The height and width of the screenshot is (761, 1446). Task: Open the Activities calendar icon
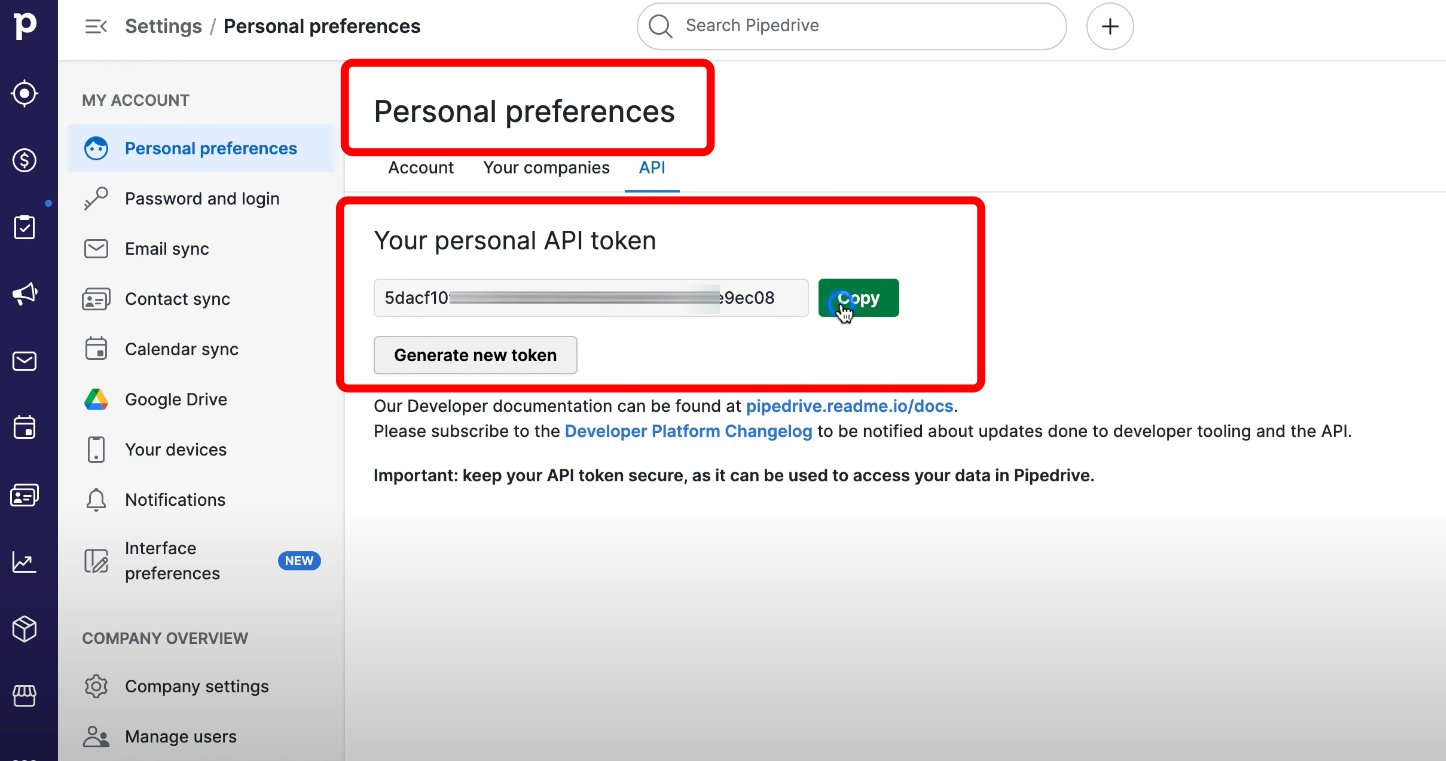click(23, 427)
